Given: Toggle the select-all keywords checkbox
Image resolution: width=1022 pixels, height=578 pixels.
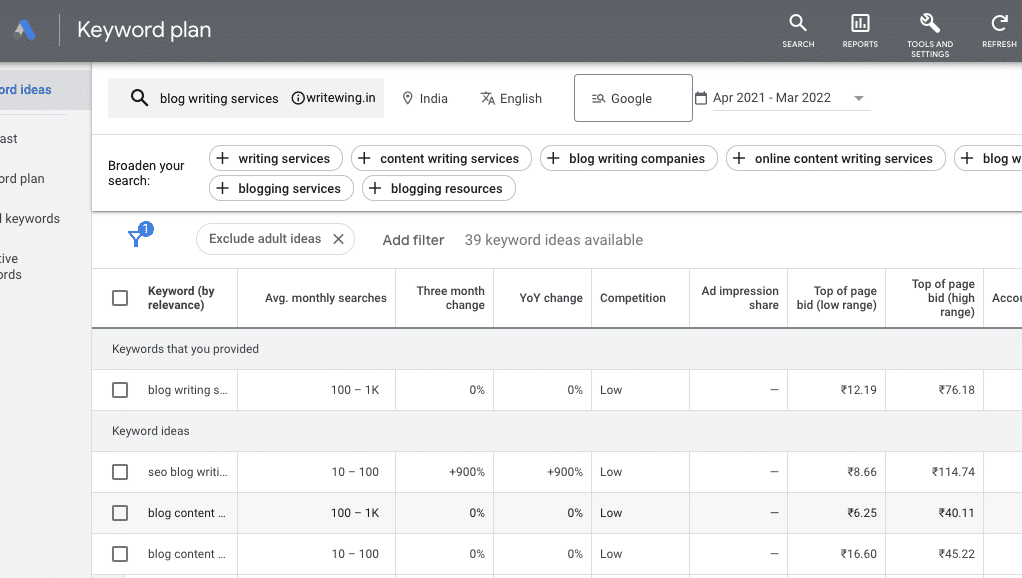Looking at the screenshot, I should [120, 298].
